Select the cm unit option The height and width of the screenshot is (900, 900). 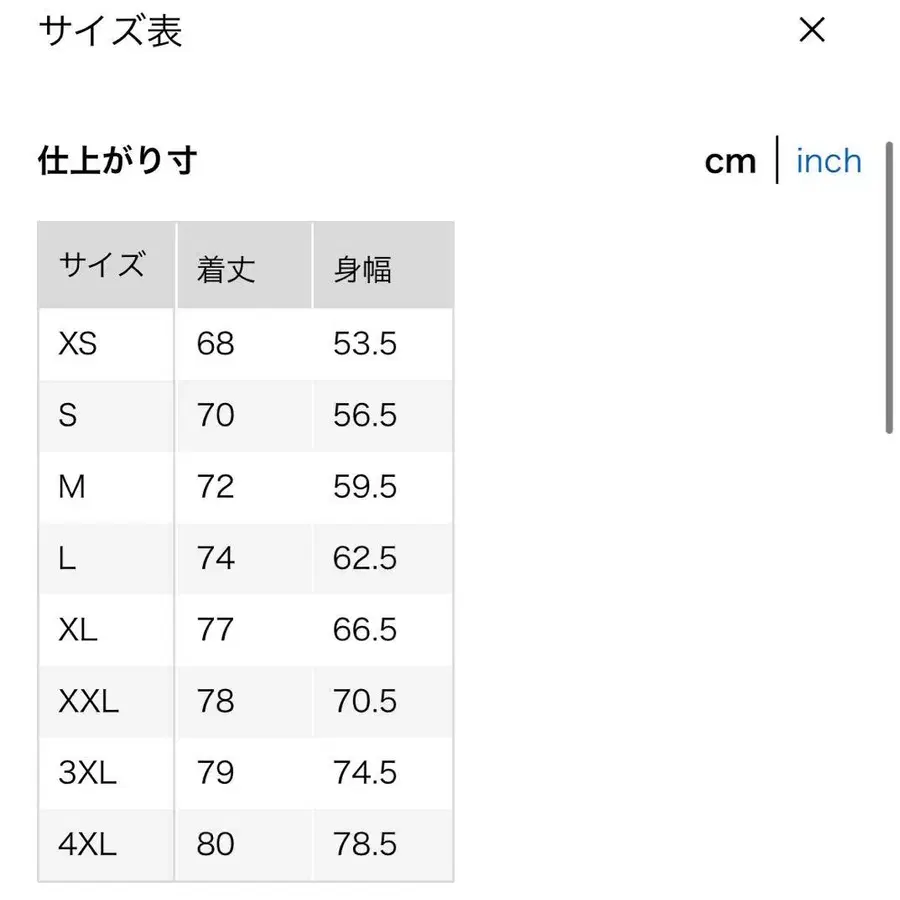730,161
